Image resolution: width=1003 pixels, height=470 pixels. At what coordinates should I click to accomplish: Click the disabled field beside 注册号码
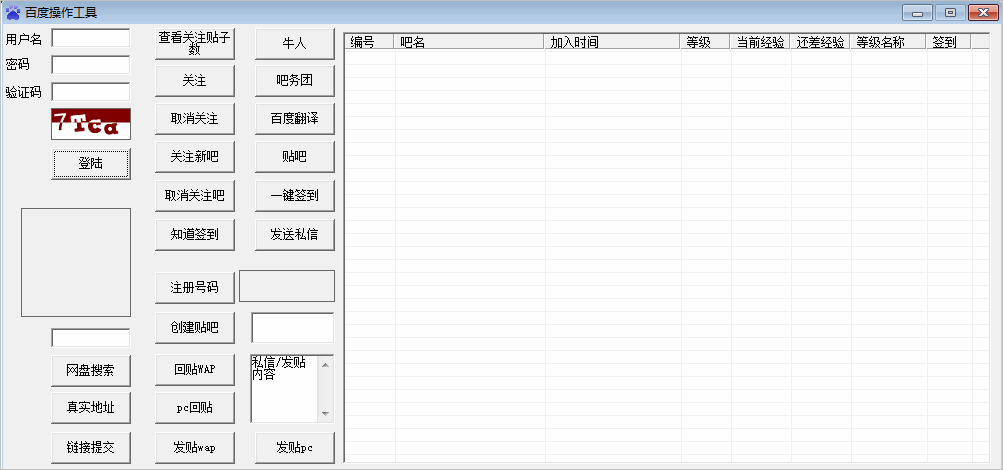[287, 286]
